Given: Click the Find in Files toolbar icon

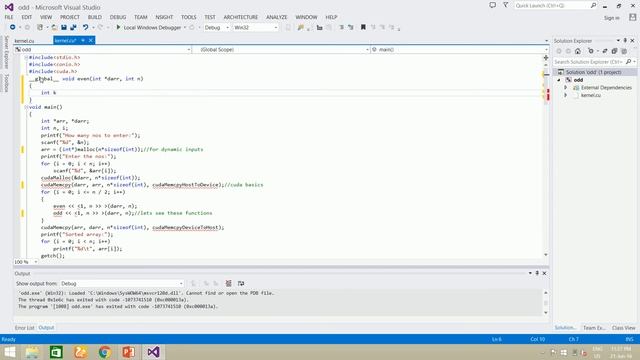Looking at the screenshot, I should tap(301, 27).
